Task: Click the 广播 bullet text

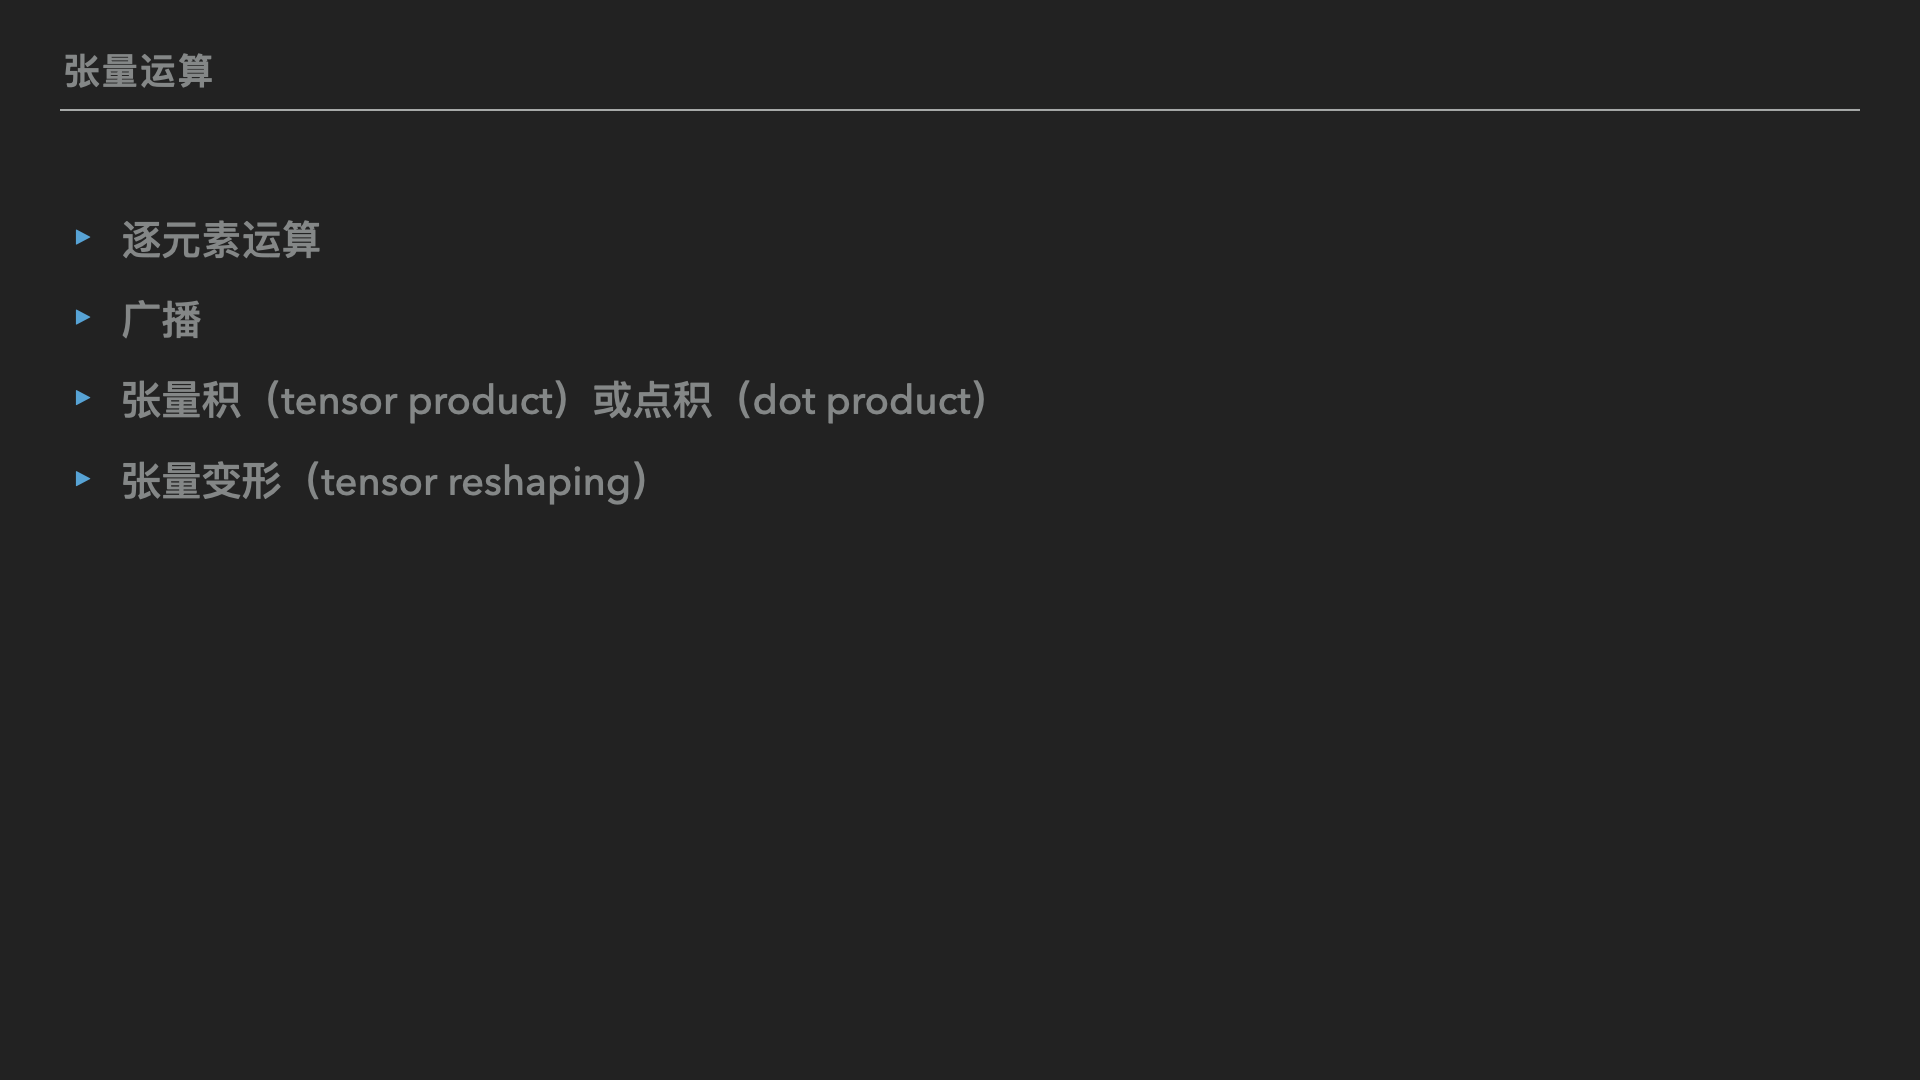Action: click(x=161, y=320)
